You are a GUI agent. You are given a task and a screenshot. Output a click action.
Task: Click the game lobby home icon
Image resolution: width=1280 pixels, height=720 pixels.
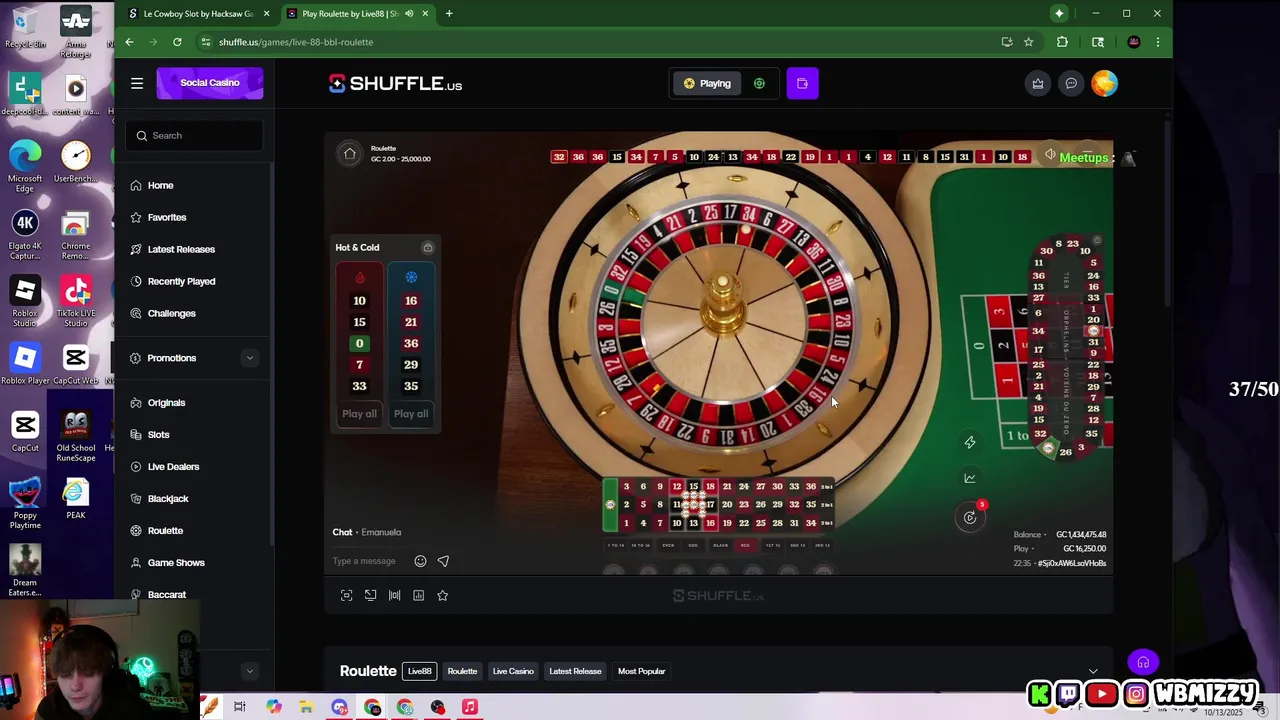tap(349, 154)
